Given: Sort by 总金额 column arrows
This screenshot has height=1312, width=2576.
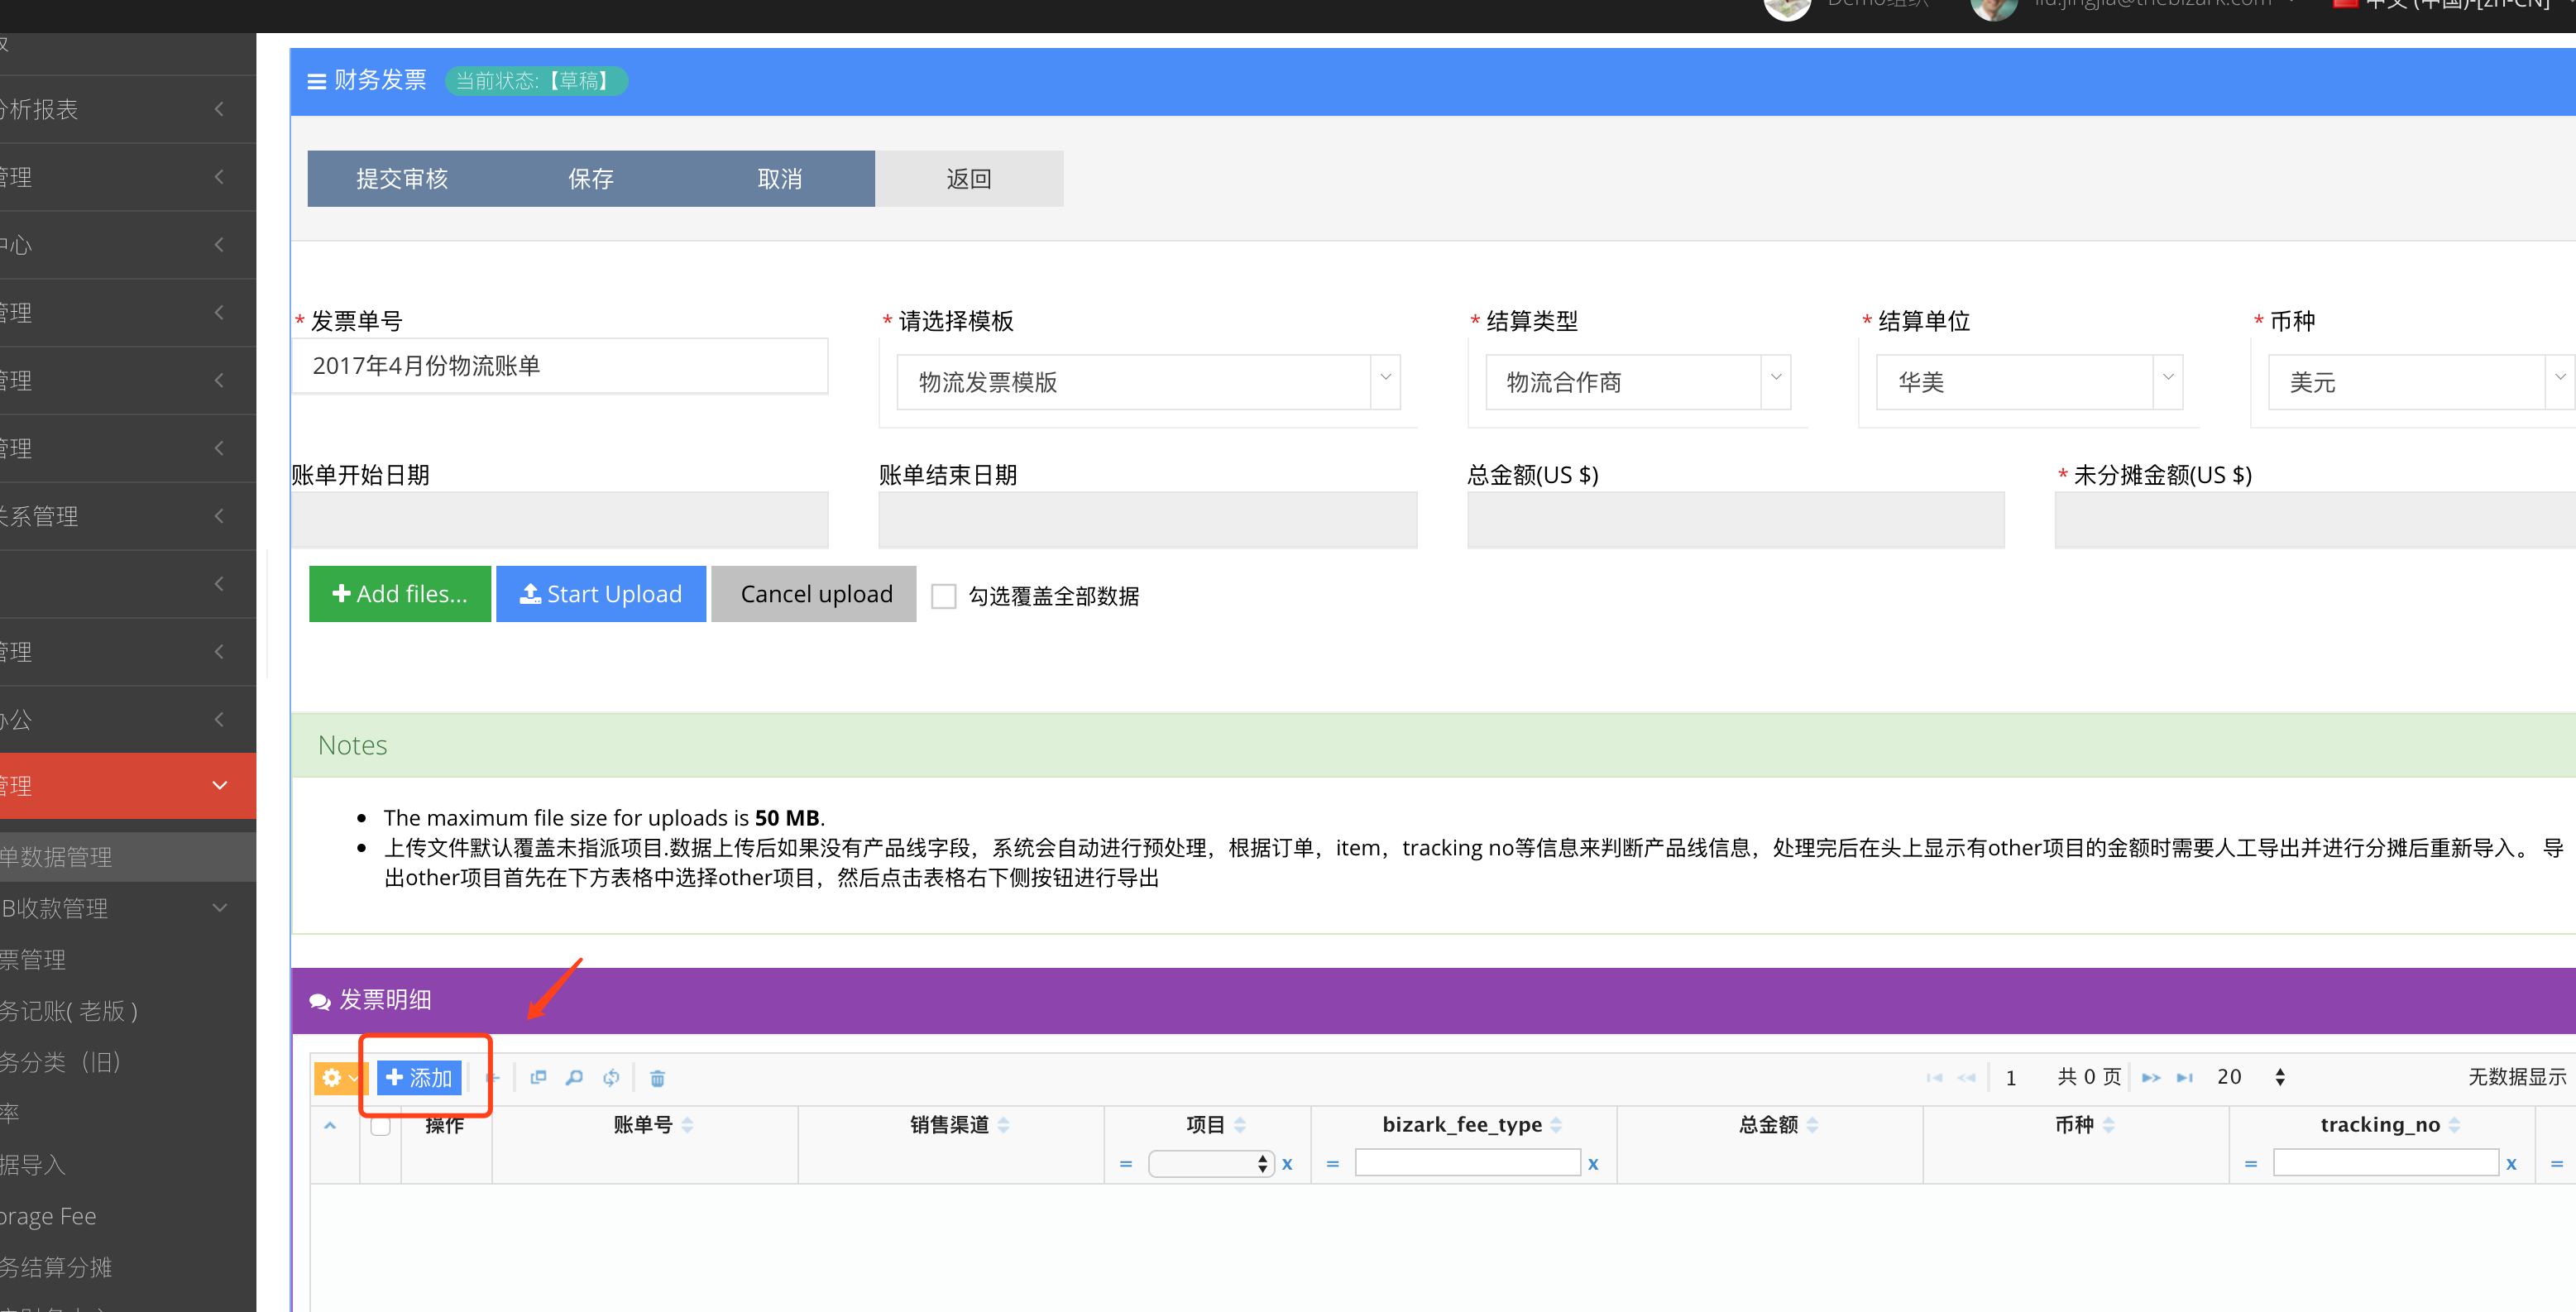Looking at the screenshot, I should tap(1812, 1125).
